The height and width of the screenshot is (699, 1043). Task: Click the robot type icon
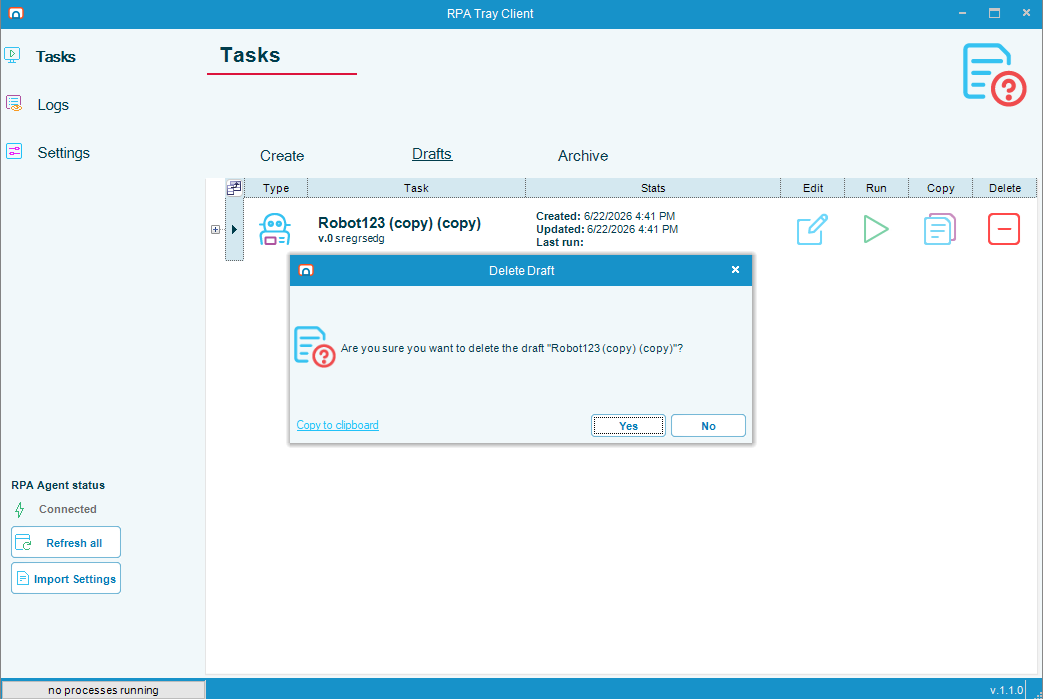[275, 229]
